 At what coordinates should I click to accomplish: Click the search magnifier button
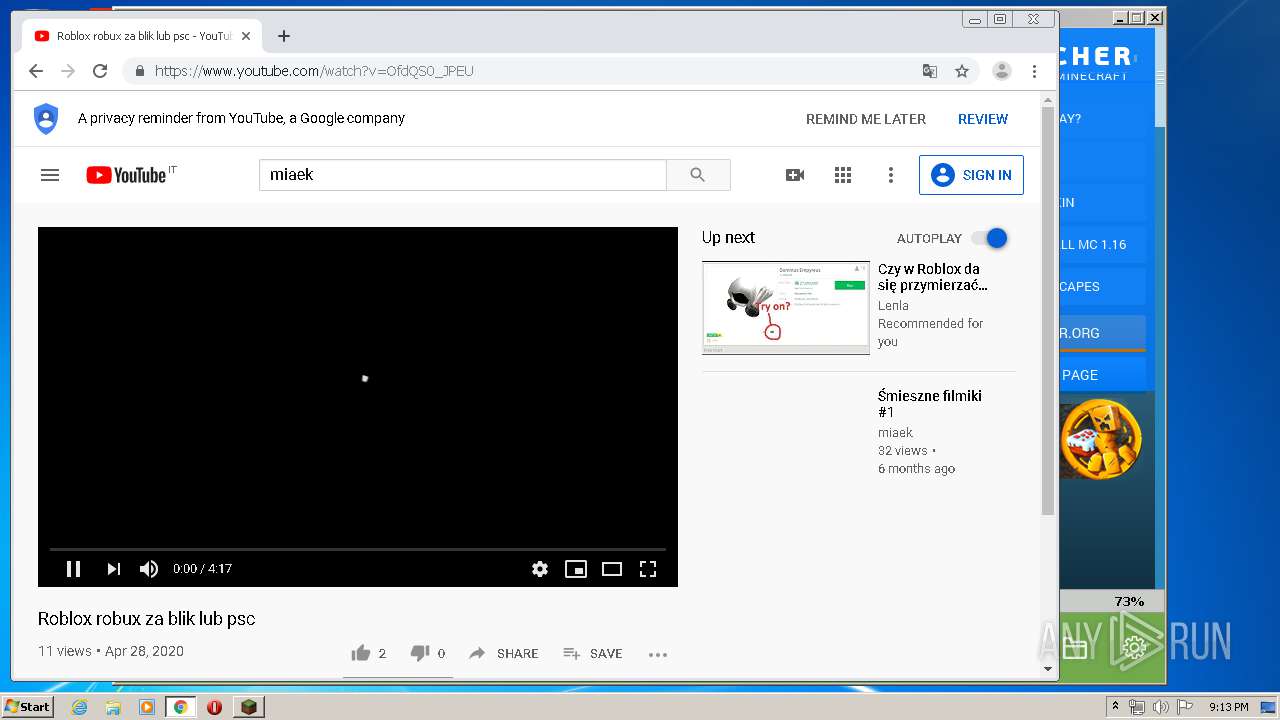pos(698,175)
